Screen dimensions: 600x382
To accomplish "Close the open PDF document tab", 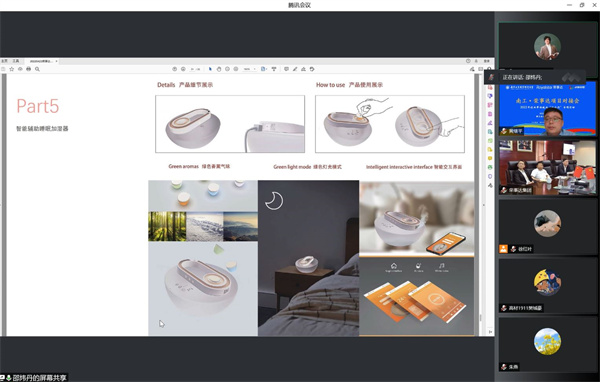I will [56, 61].
